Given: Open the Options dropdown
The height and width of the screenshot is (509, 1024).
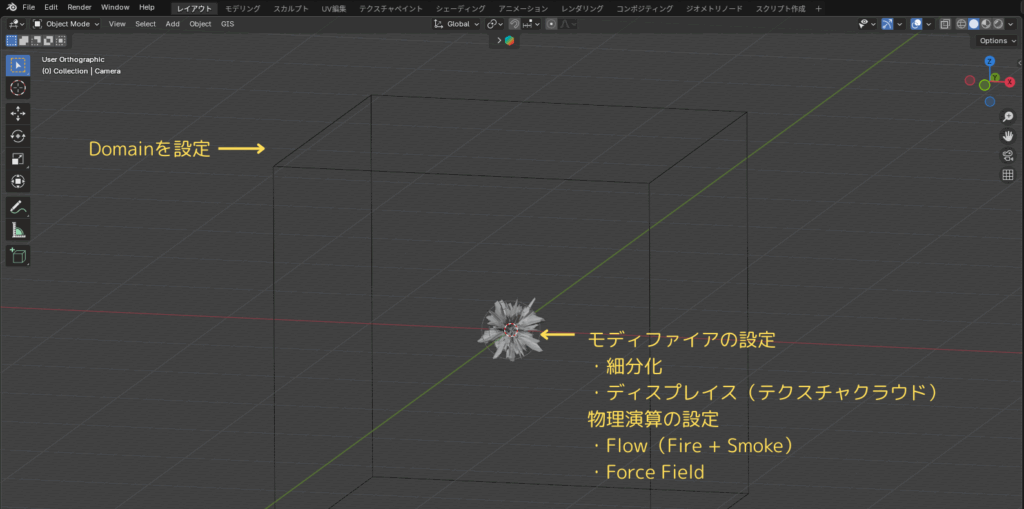Looking at the screenshot, I should tap(997, 41).
